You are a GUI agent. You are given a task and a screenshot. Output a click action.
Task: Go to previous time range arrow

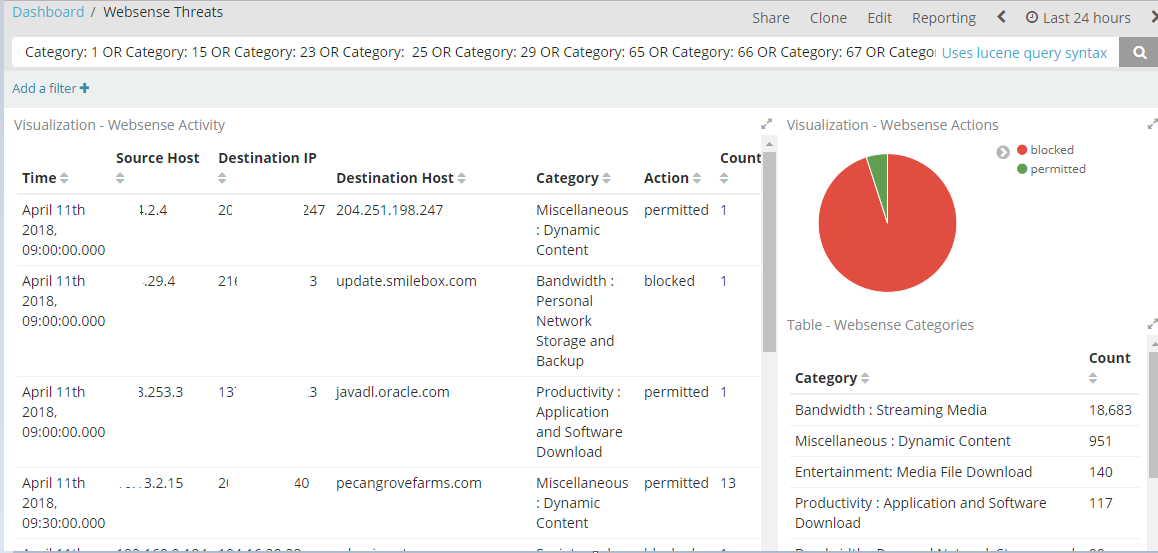point(1001,17)
